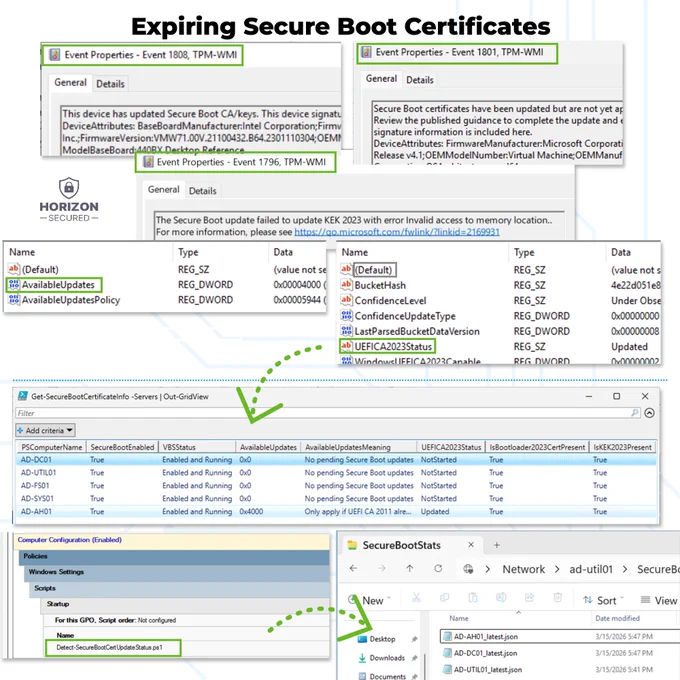Image resolution: width=680 pixels, height=680 pixels.
Task: Select the AD-UTIL01 row in Out-GridView
Action: click(336, 472)
